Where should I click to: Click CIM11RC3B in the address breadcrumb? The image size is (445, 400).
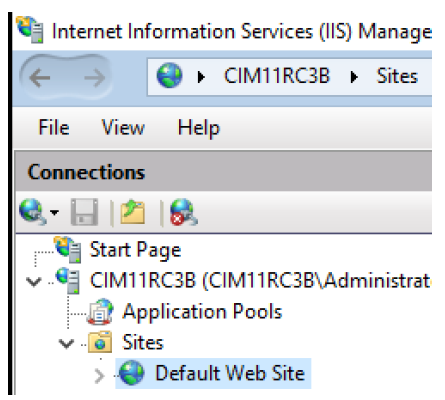[277, 76]
